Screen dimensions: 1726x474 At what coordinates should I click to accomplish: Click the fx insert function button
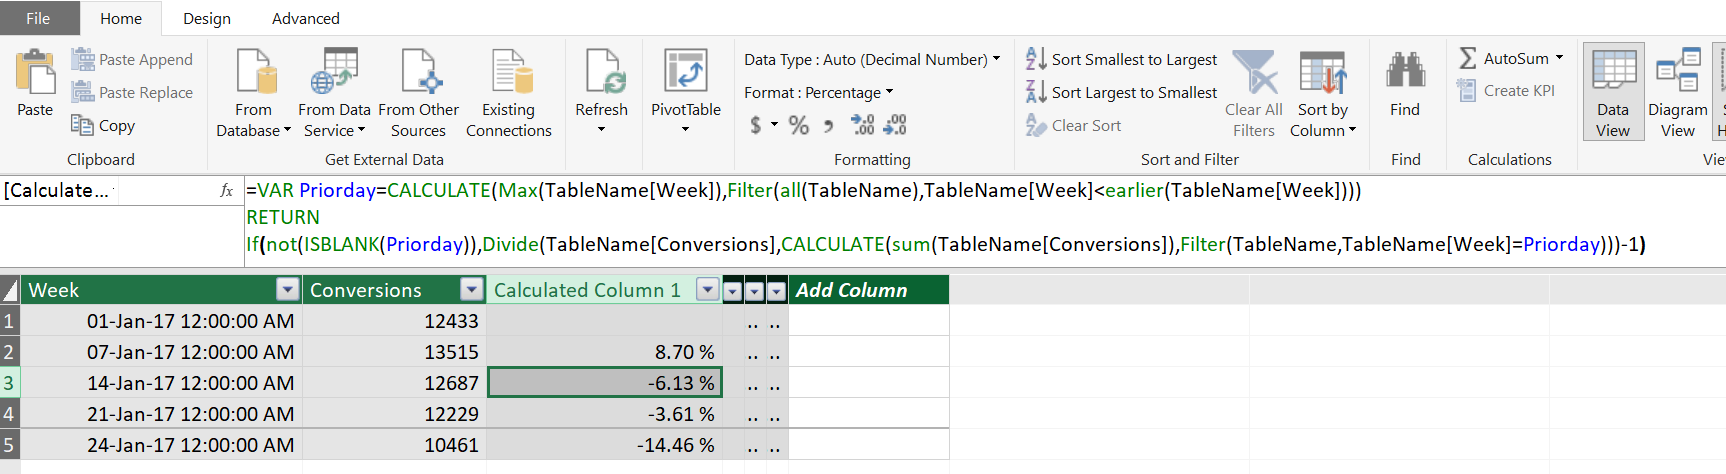[x=226, y=191]
